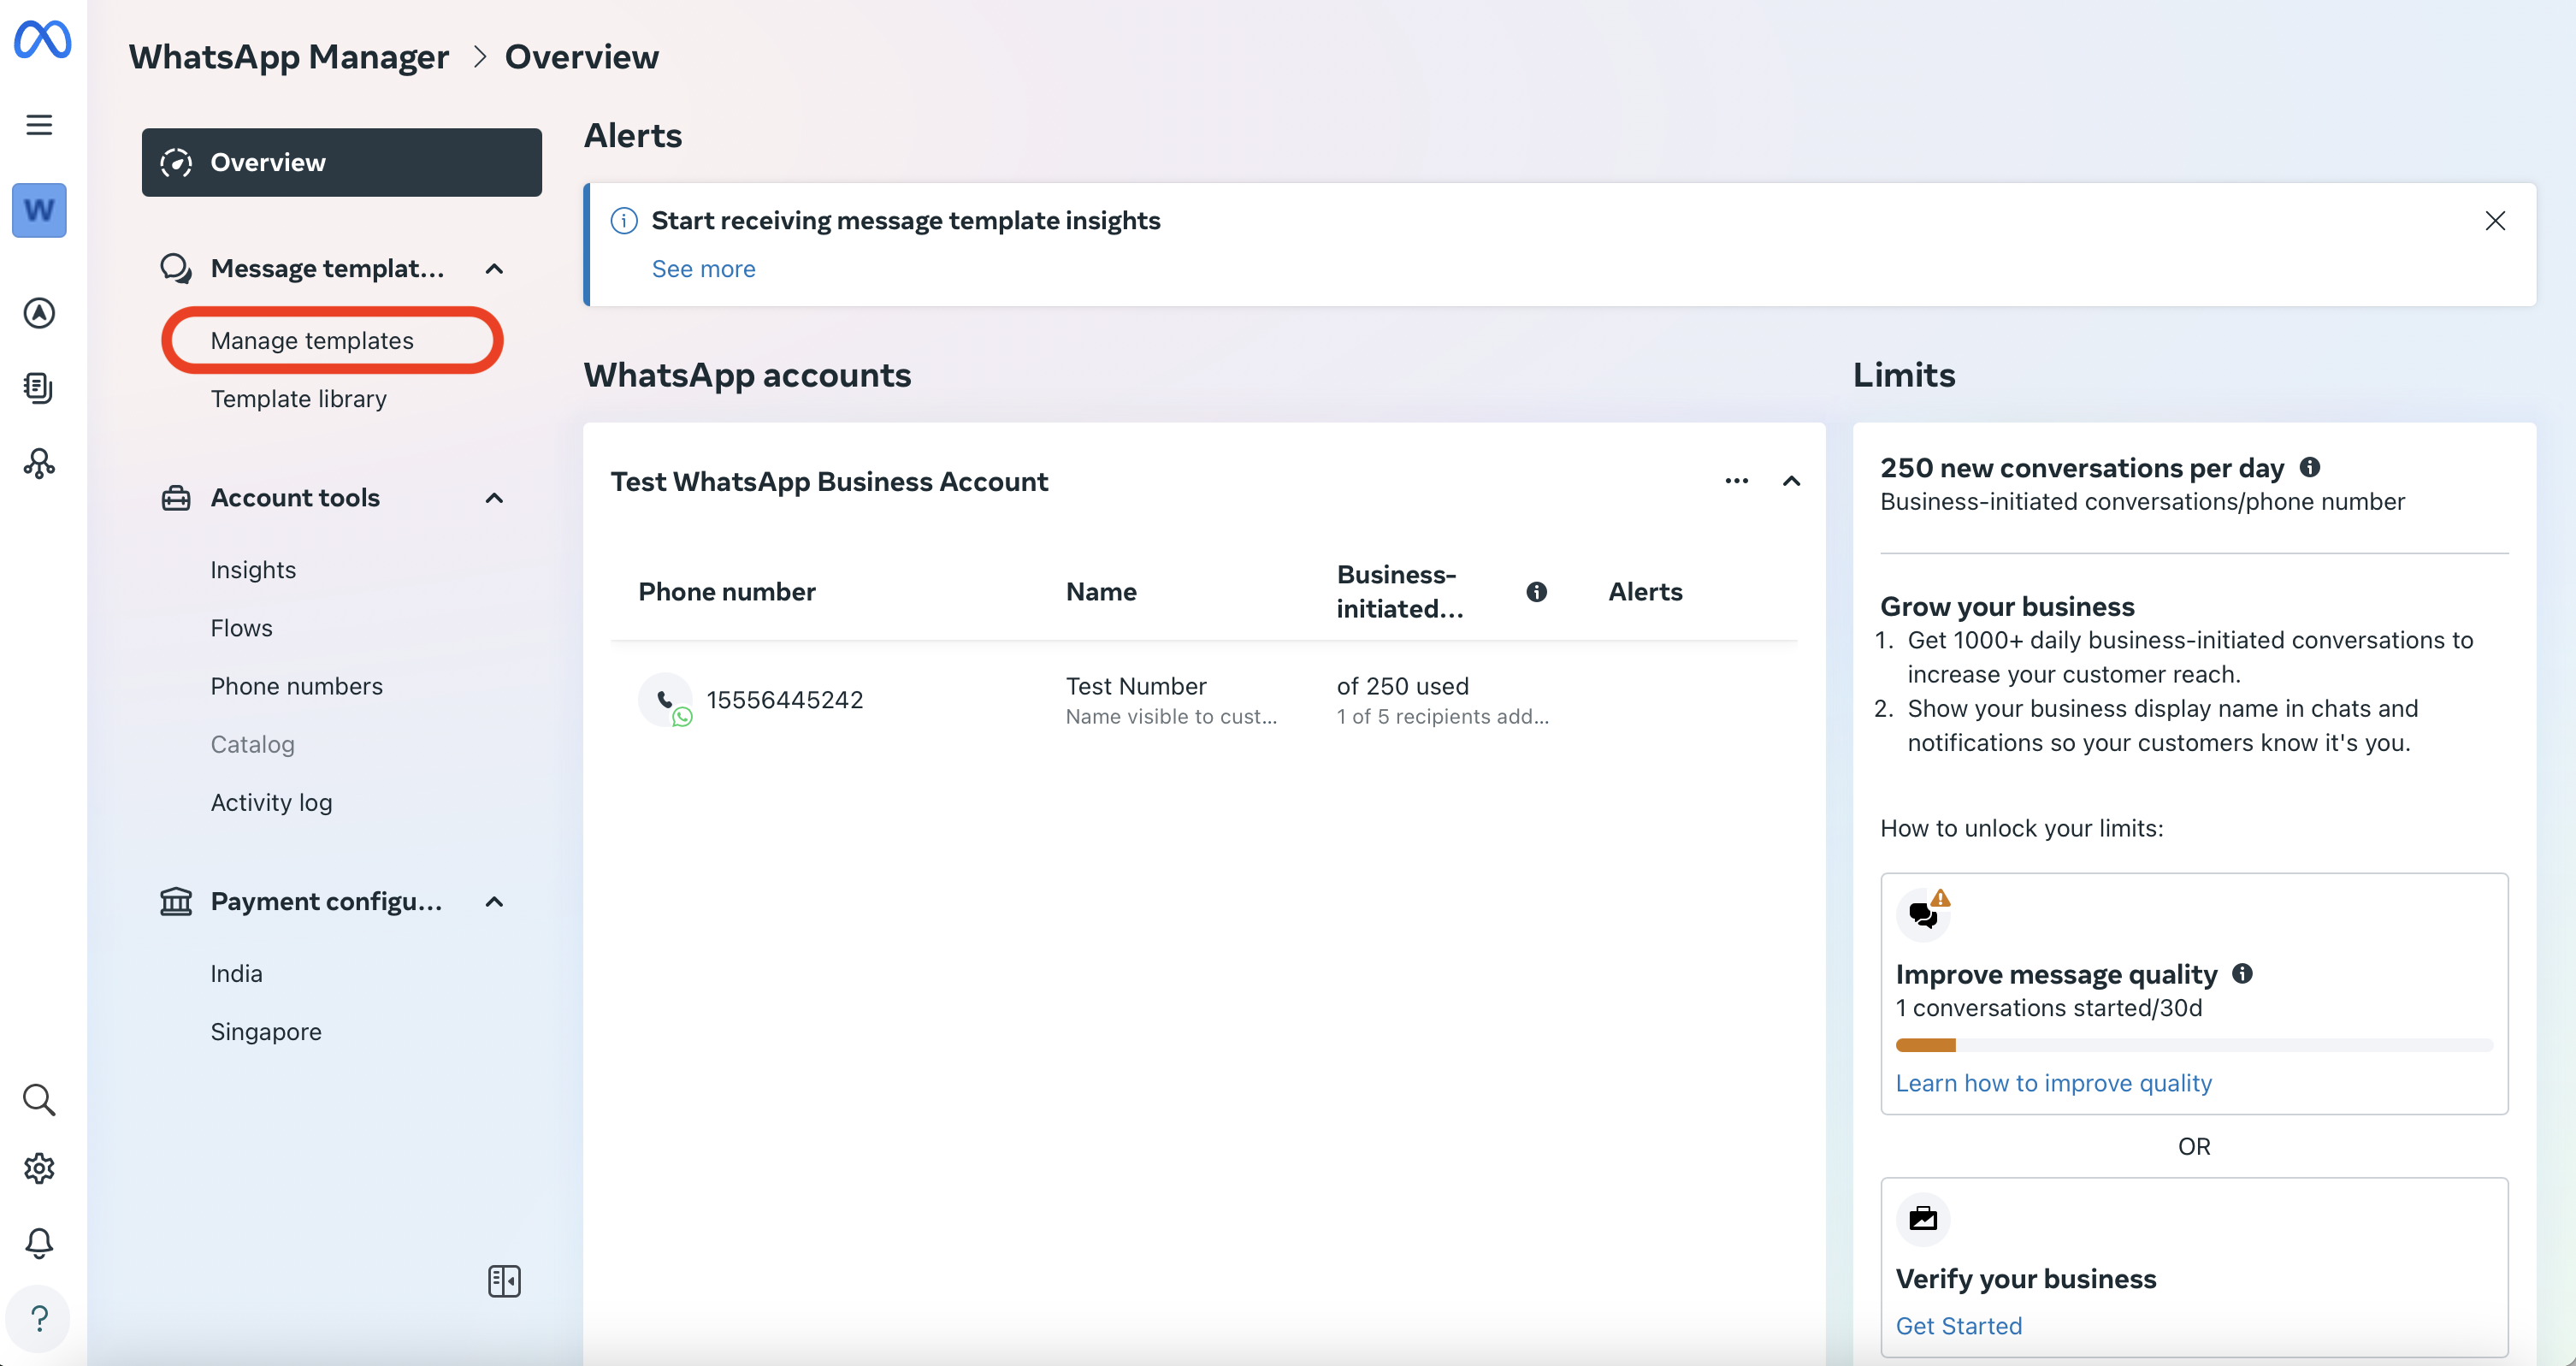Click the Phone number column header
This screenshot has height=1366, width=2576.
coord(727,592)
